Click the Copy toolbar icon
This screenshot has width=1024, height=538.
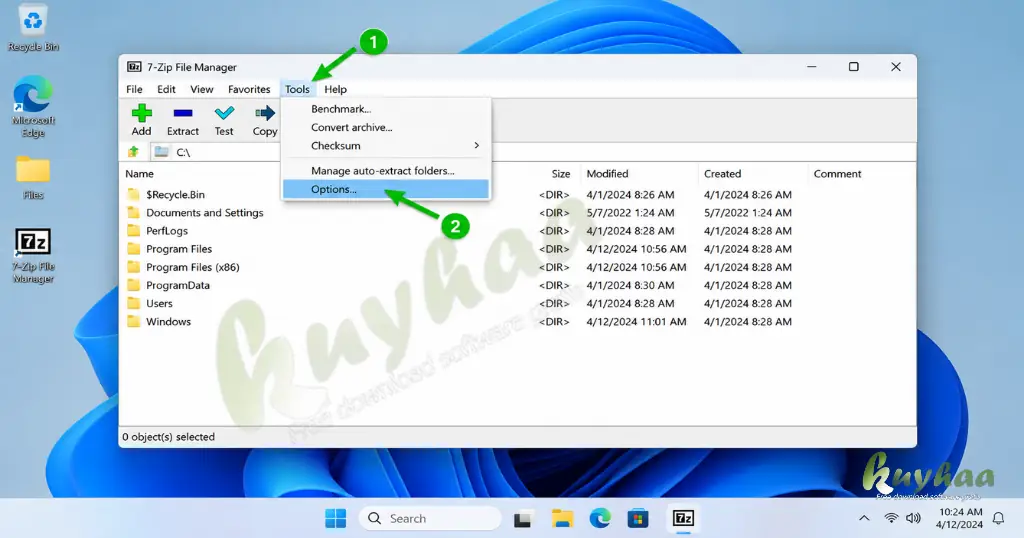pyautogui.click(x=264, y=114)
